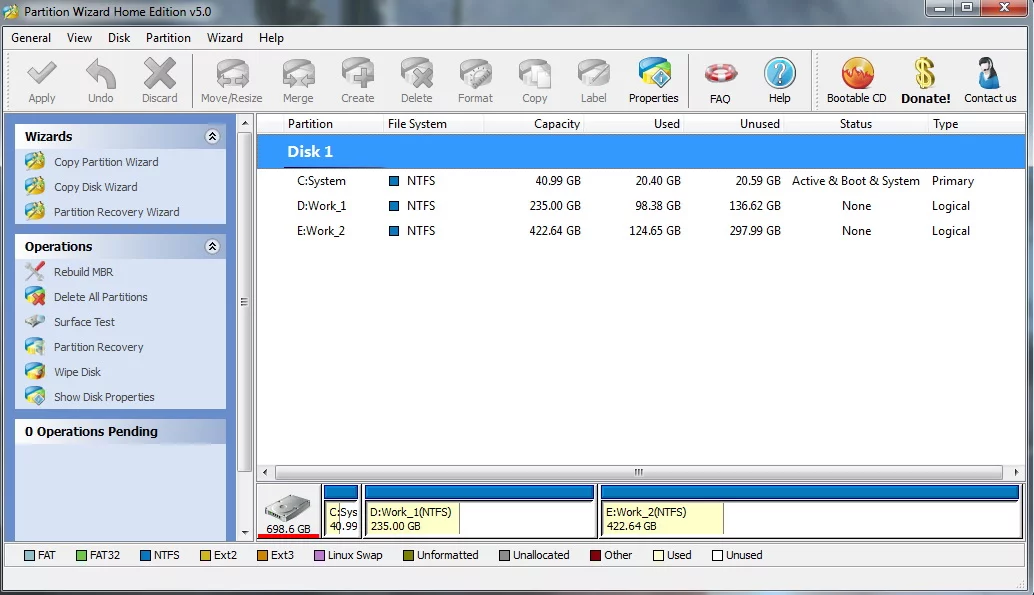This screenshot has width=1034, height=595.
Task: Click the Help question mark icon
Action: [779, 75]
